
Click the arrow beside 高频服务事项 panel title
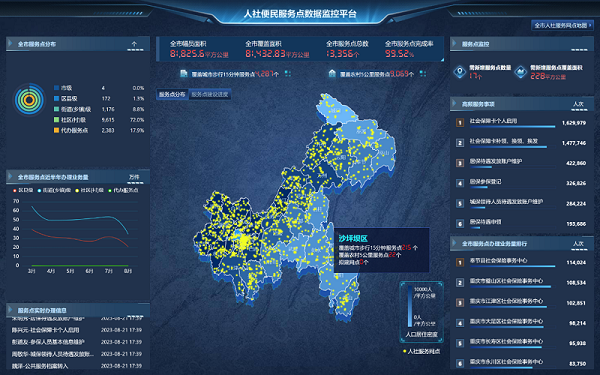click(x=454, y=103)
